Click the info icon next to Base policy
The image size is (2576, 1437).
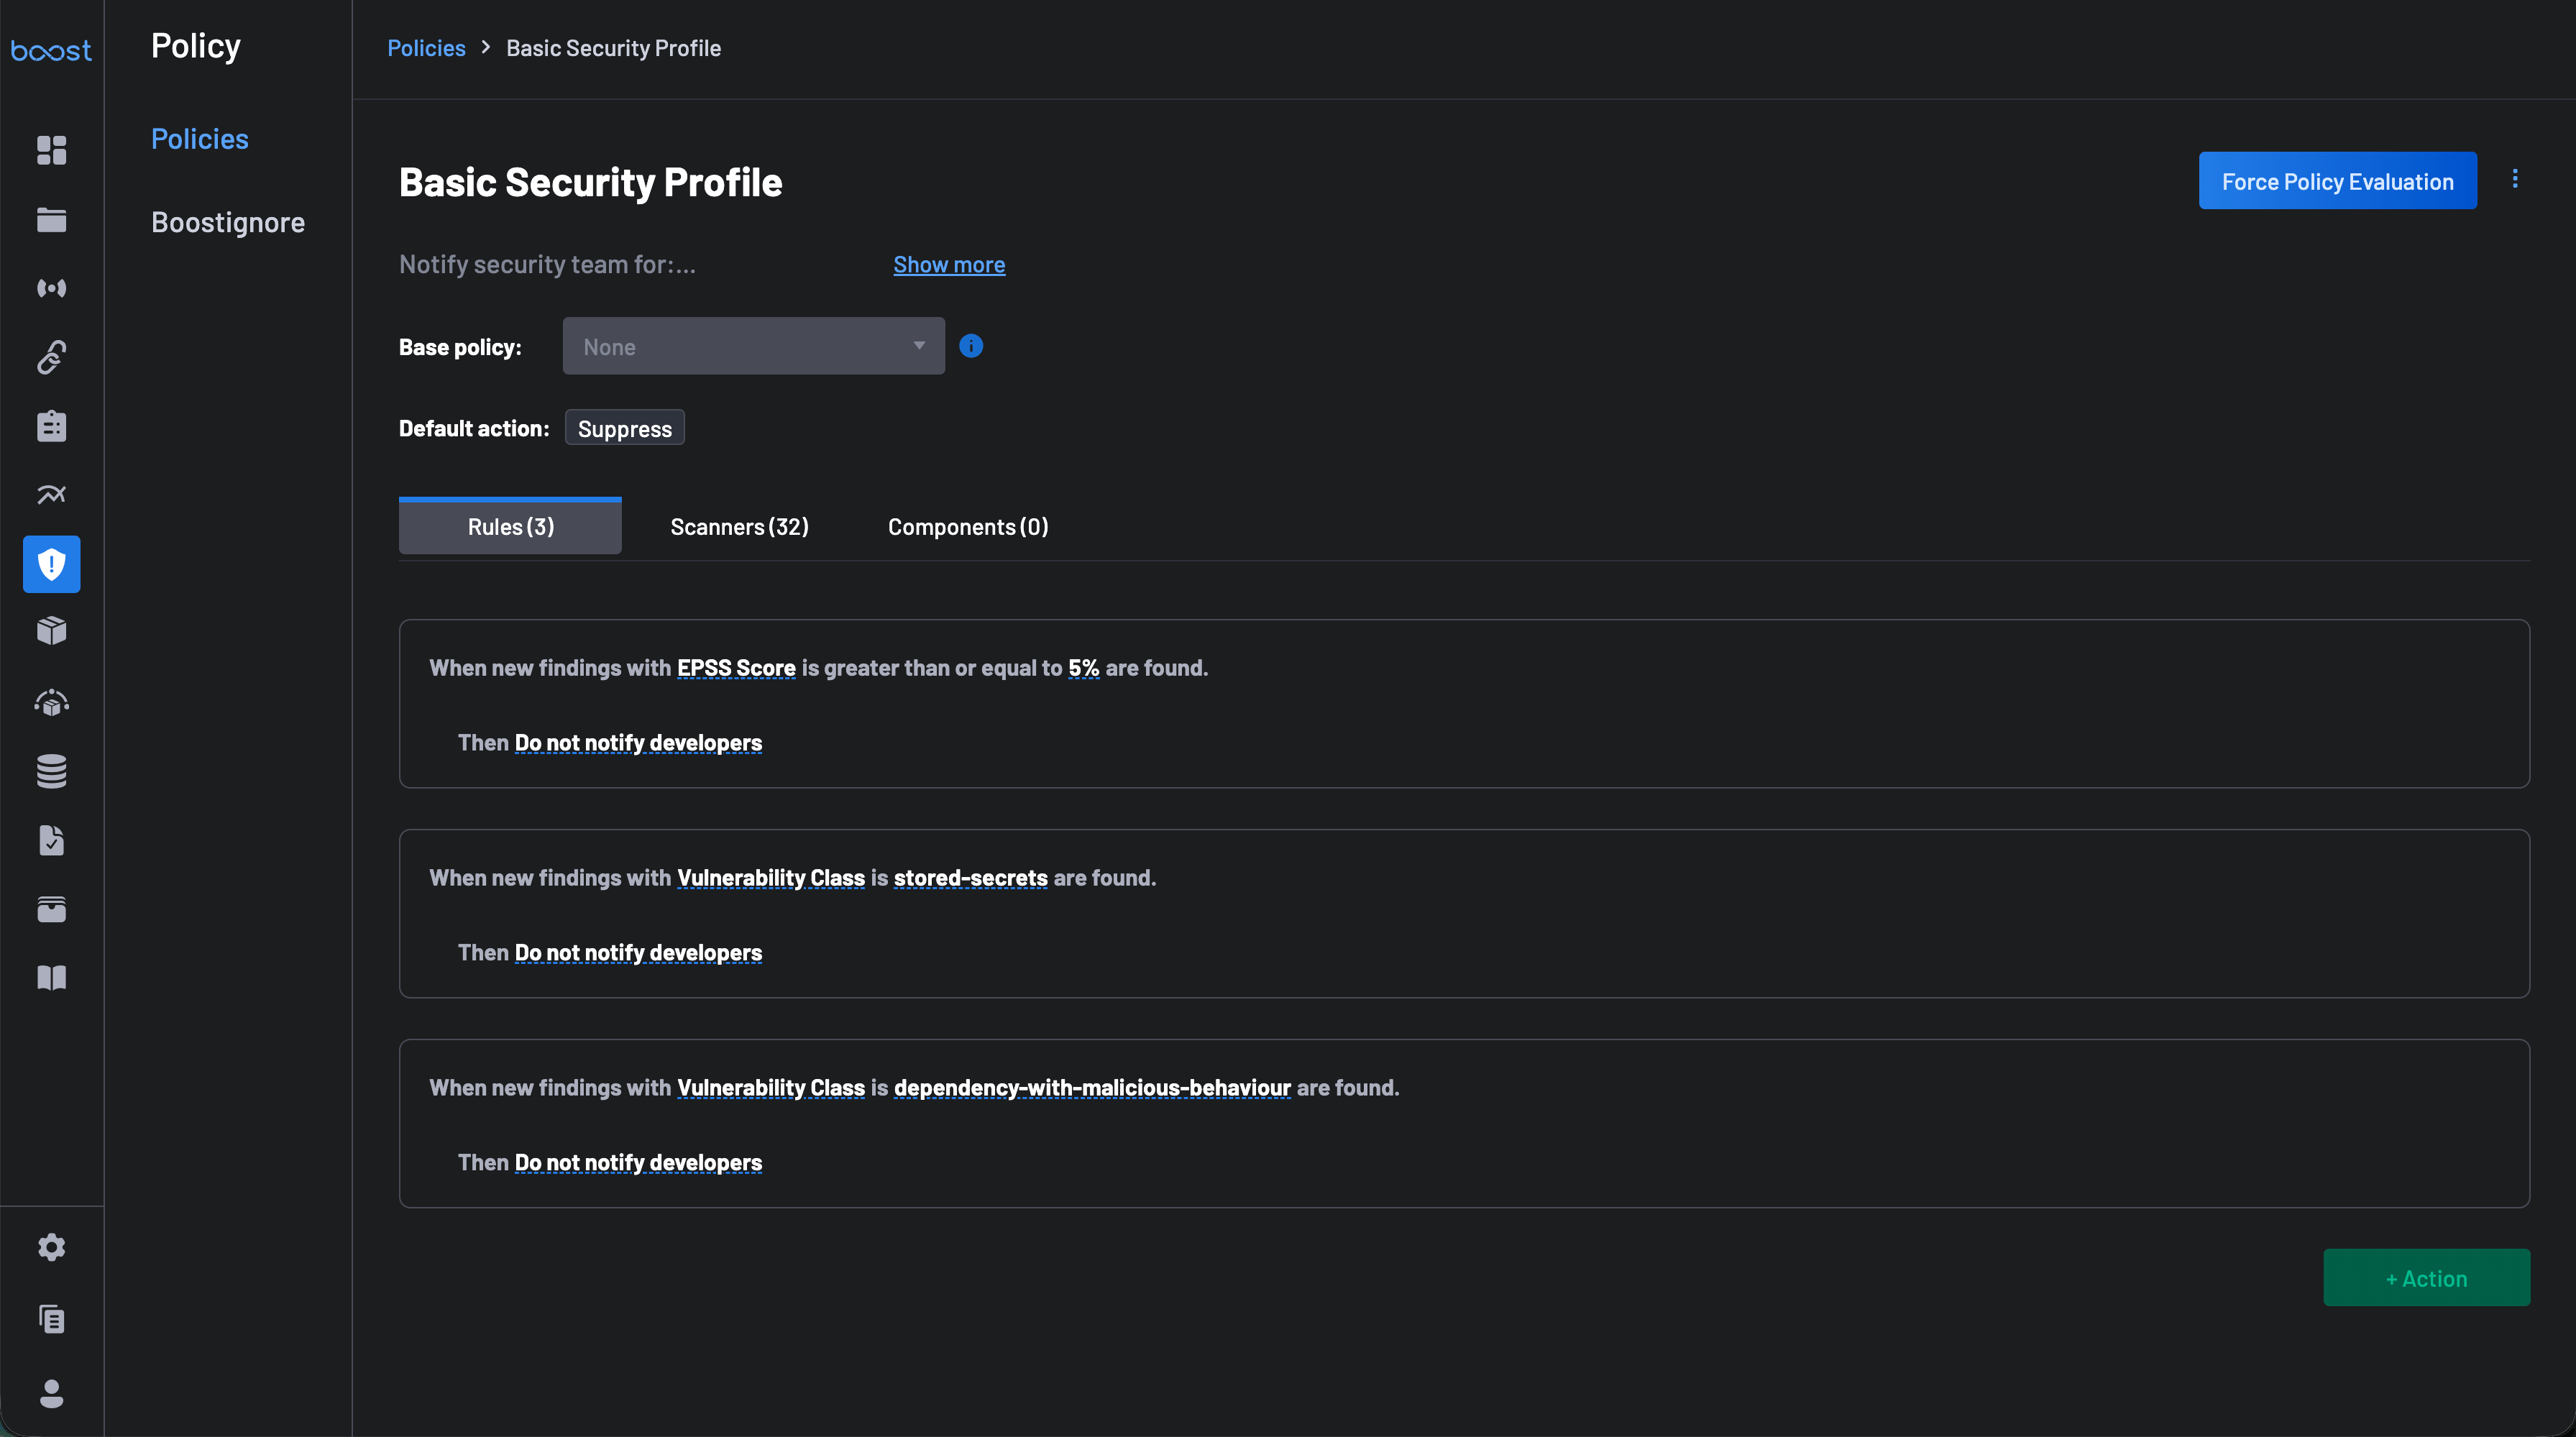(x=971, y=346)
